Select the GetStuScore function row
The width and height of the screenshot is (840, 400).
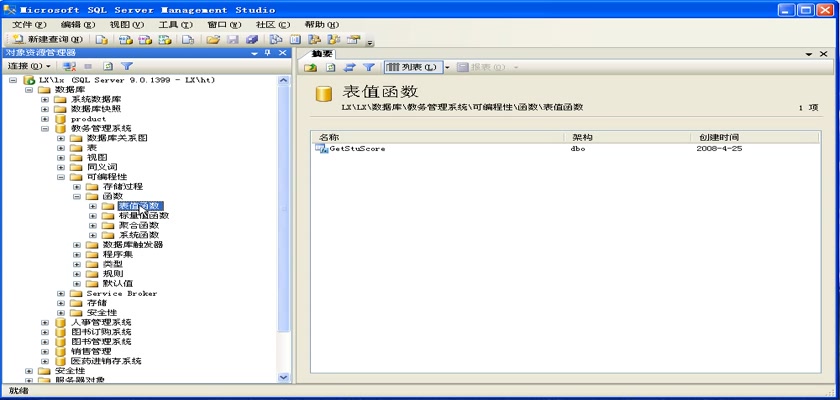tap(356, 148)
